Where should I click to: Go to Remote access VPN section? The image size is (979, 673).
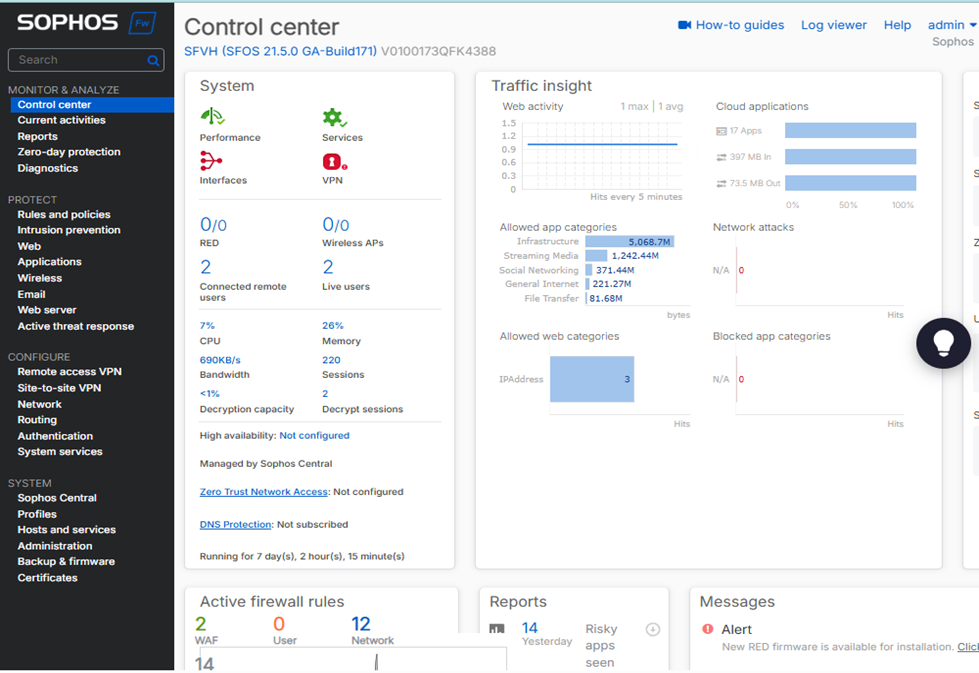click(x=69, y=372)
